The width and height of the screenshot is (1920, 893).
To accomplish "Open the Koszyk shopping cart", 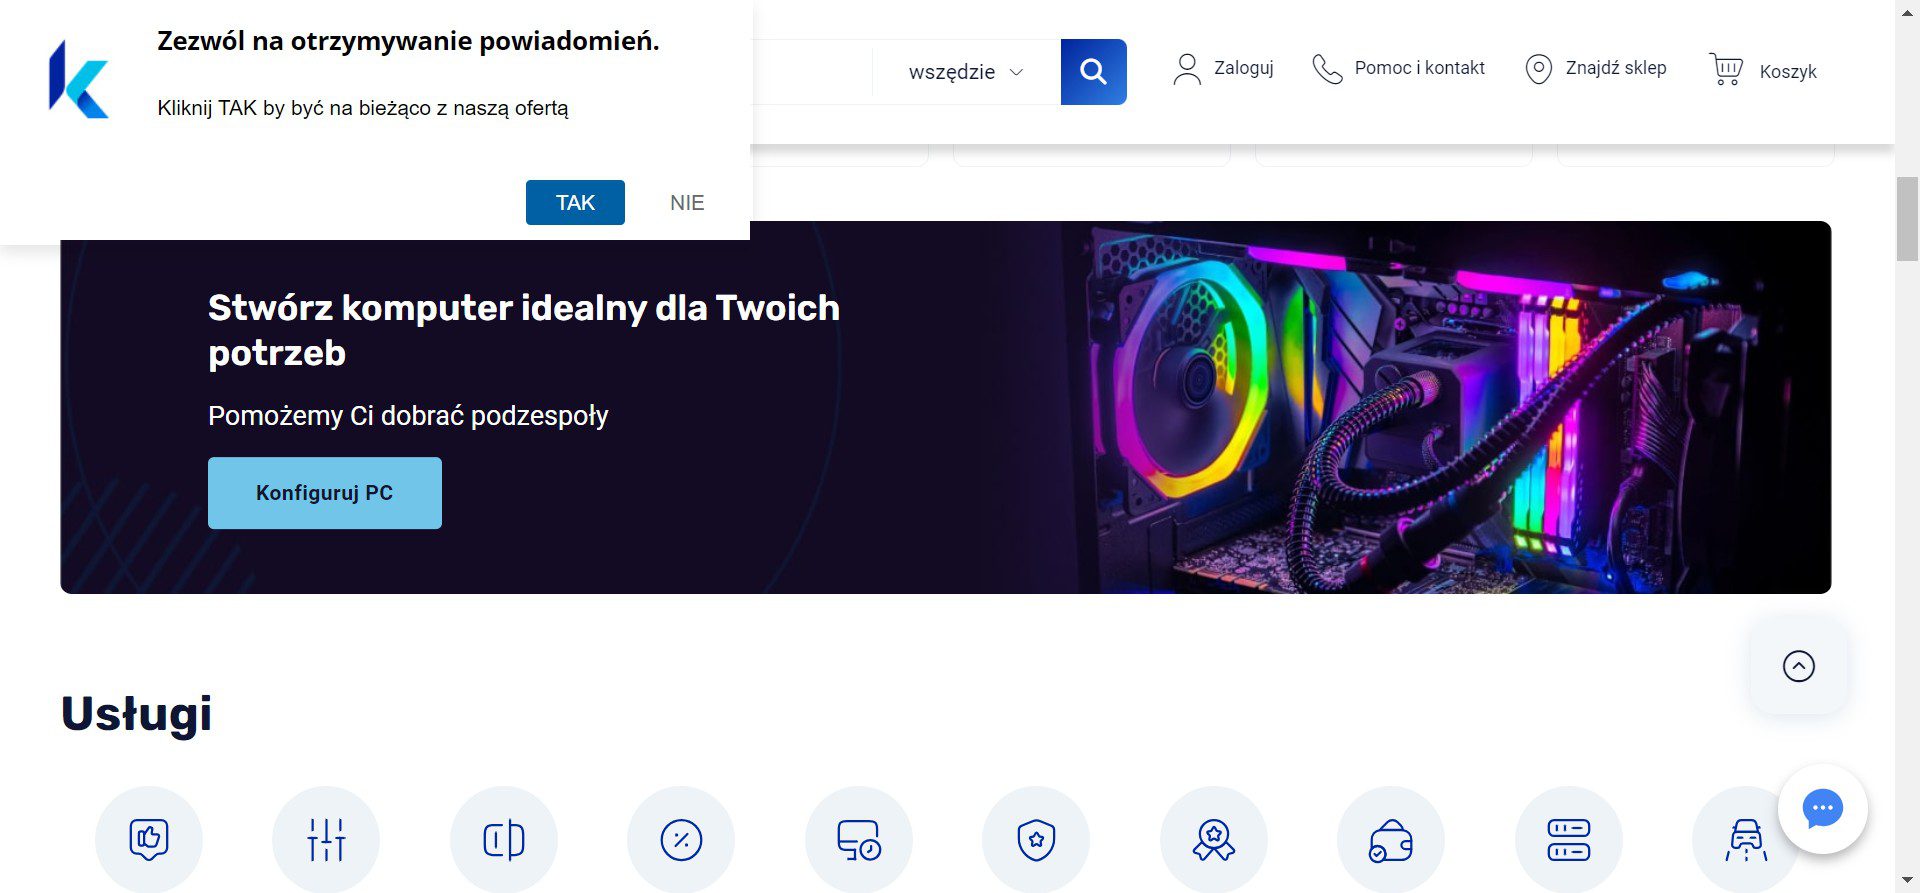I will (1763, 70).
